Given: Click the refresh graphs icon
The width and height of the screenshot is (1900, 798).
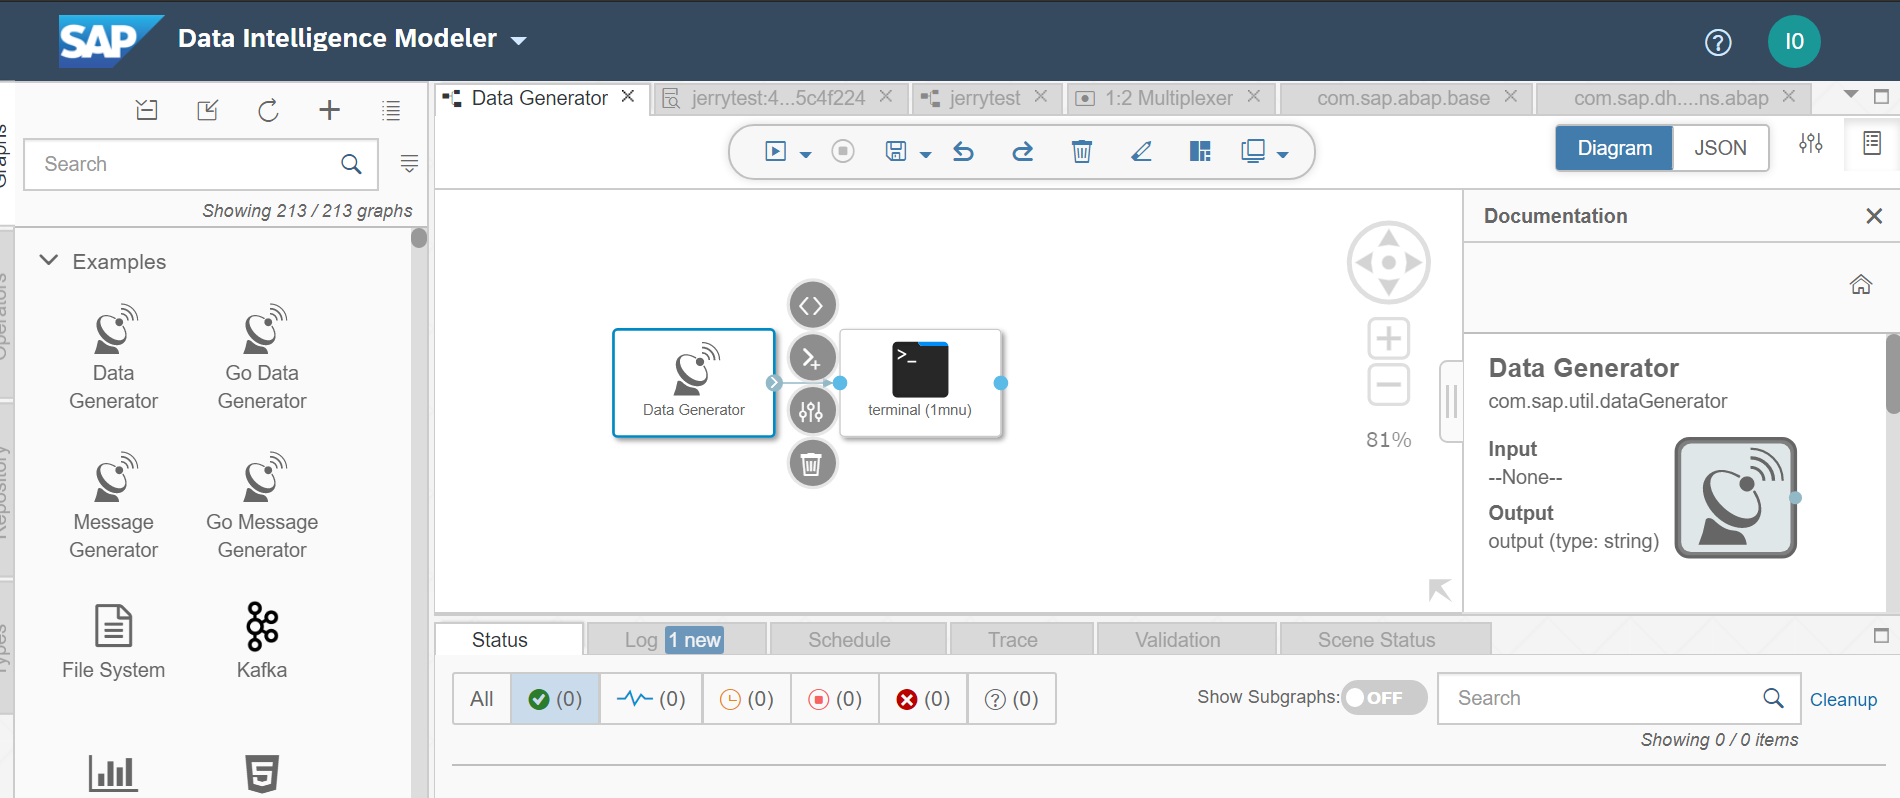Looking at the screenshot, I should tap(268, 110).
